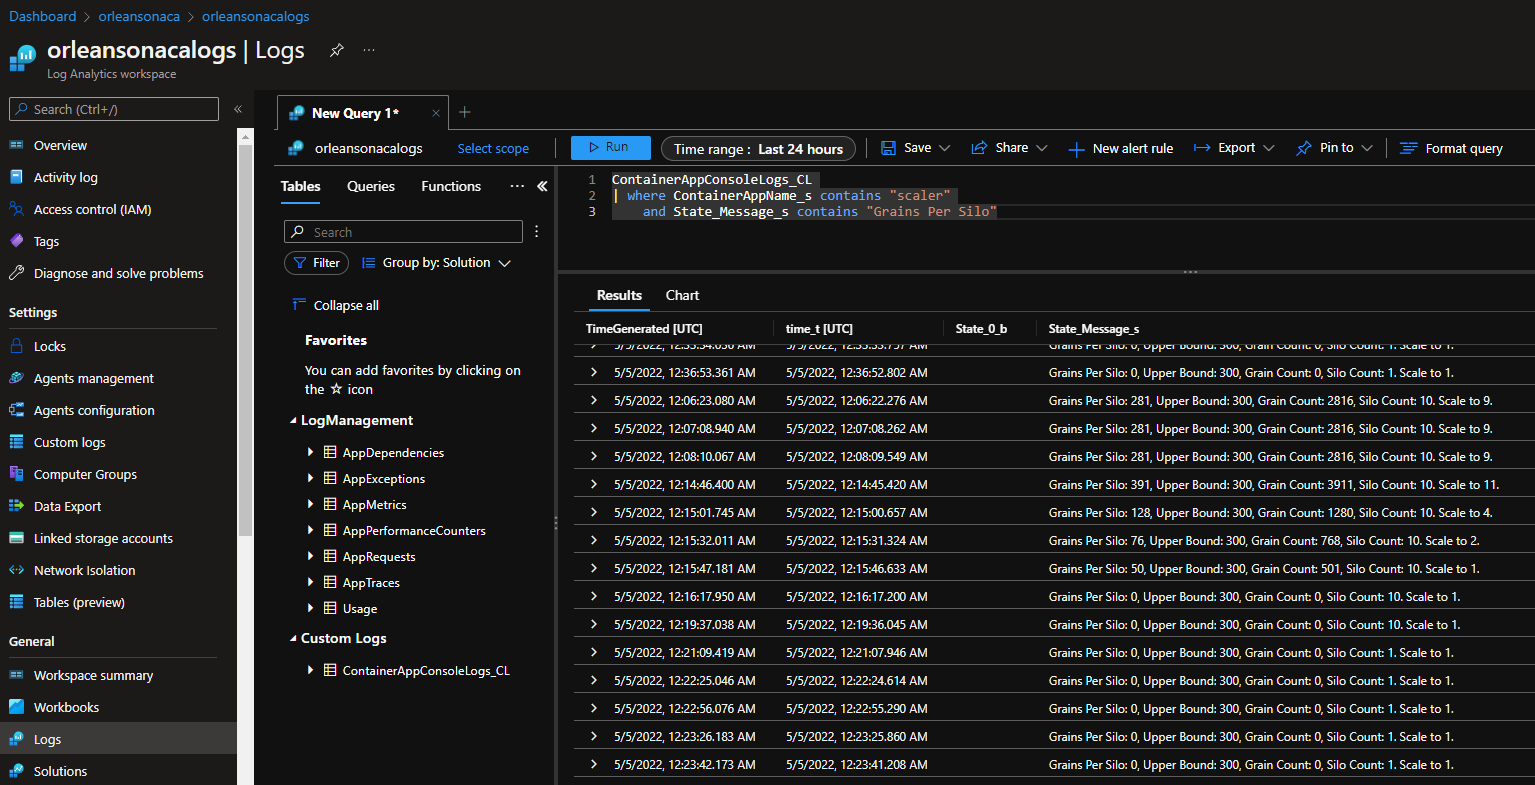Open the Export dropdown

1234,148
